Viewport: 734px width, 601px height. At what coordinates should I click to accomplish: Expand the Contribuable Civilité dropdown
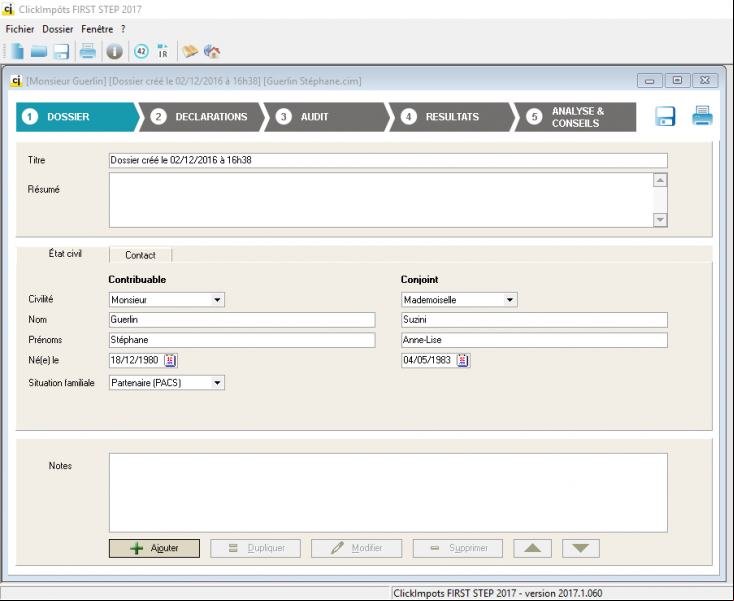click(217, 300)
